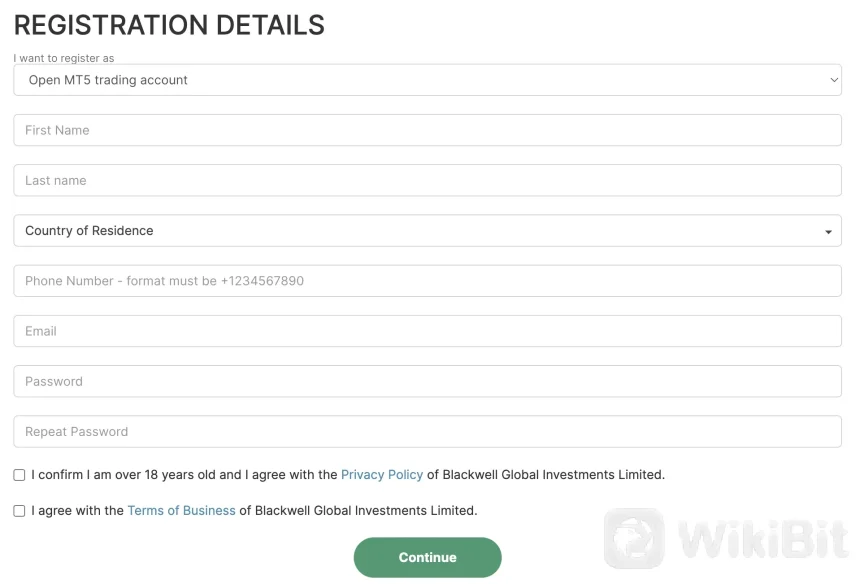
Task: Click the Password field
Action: point(427,382)
